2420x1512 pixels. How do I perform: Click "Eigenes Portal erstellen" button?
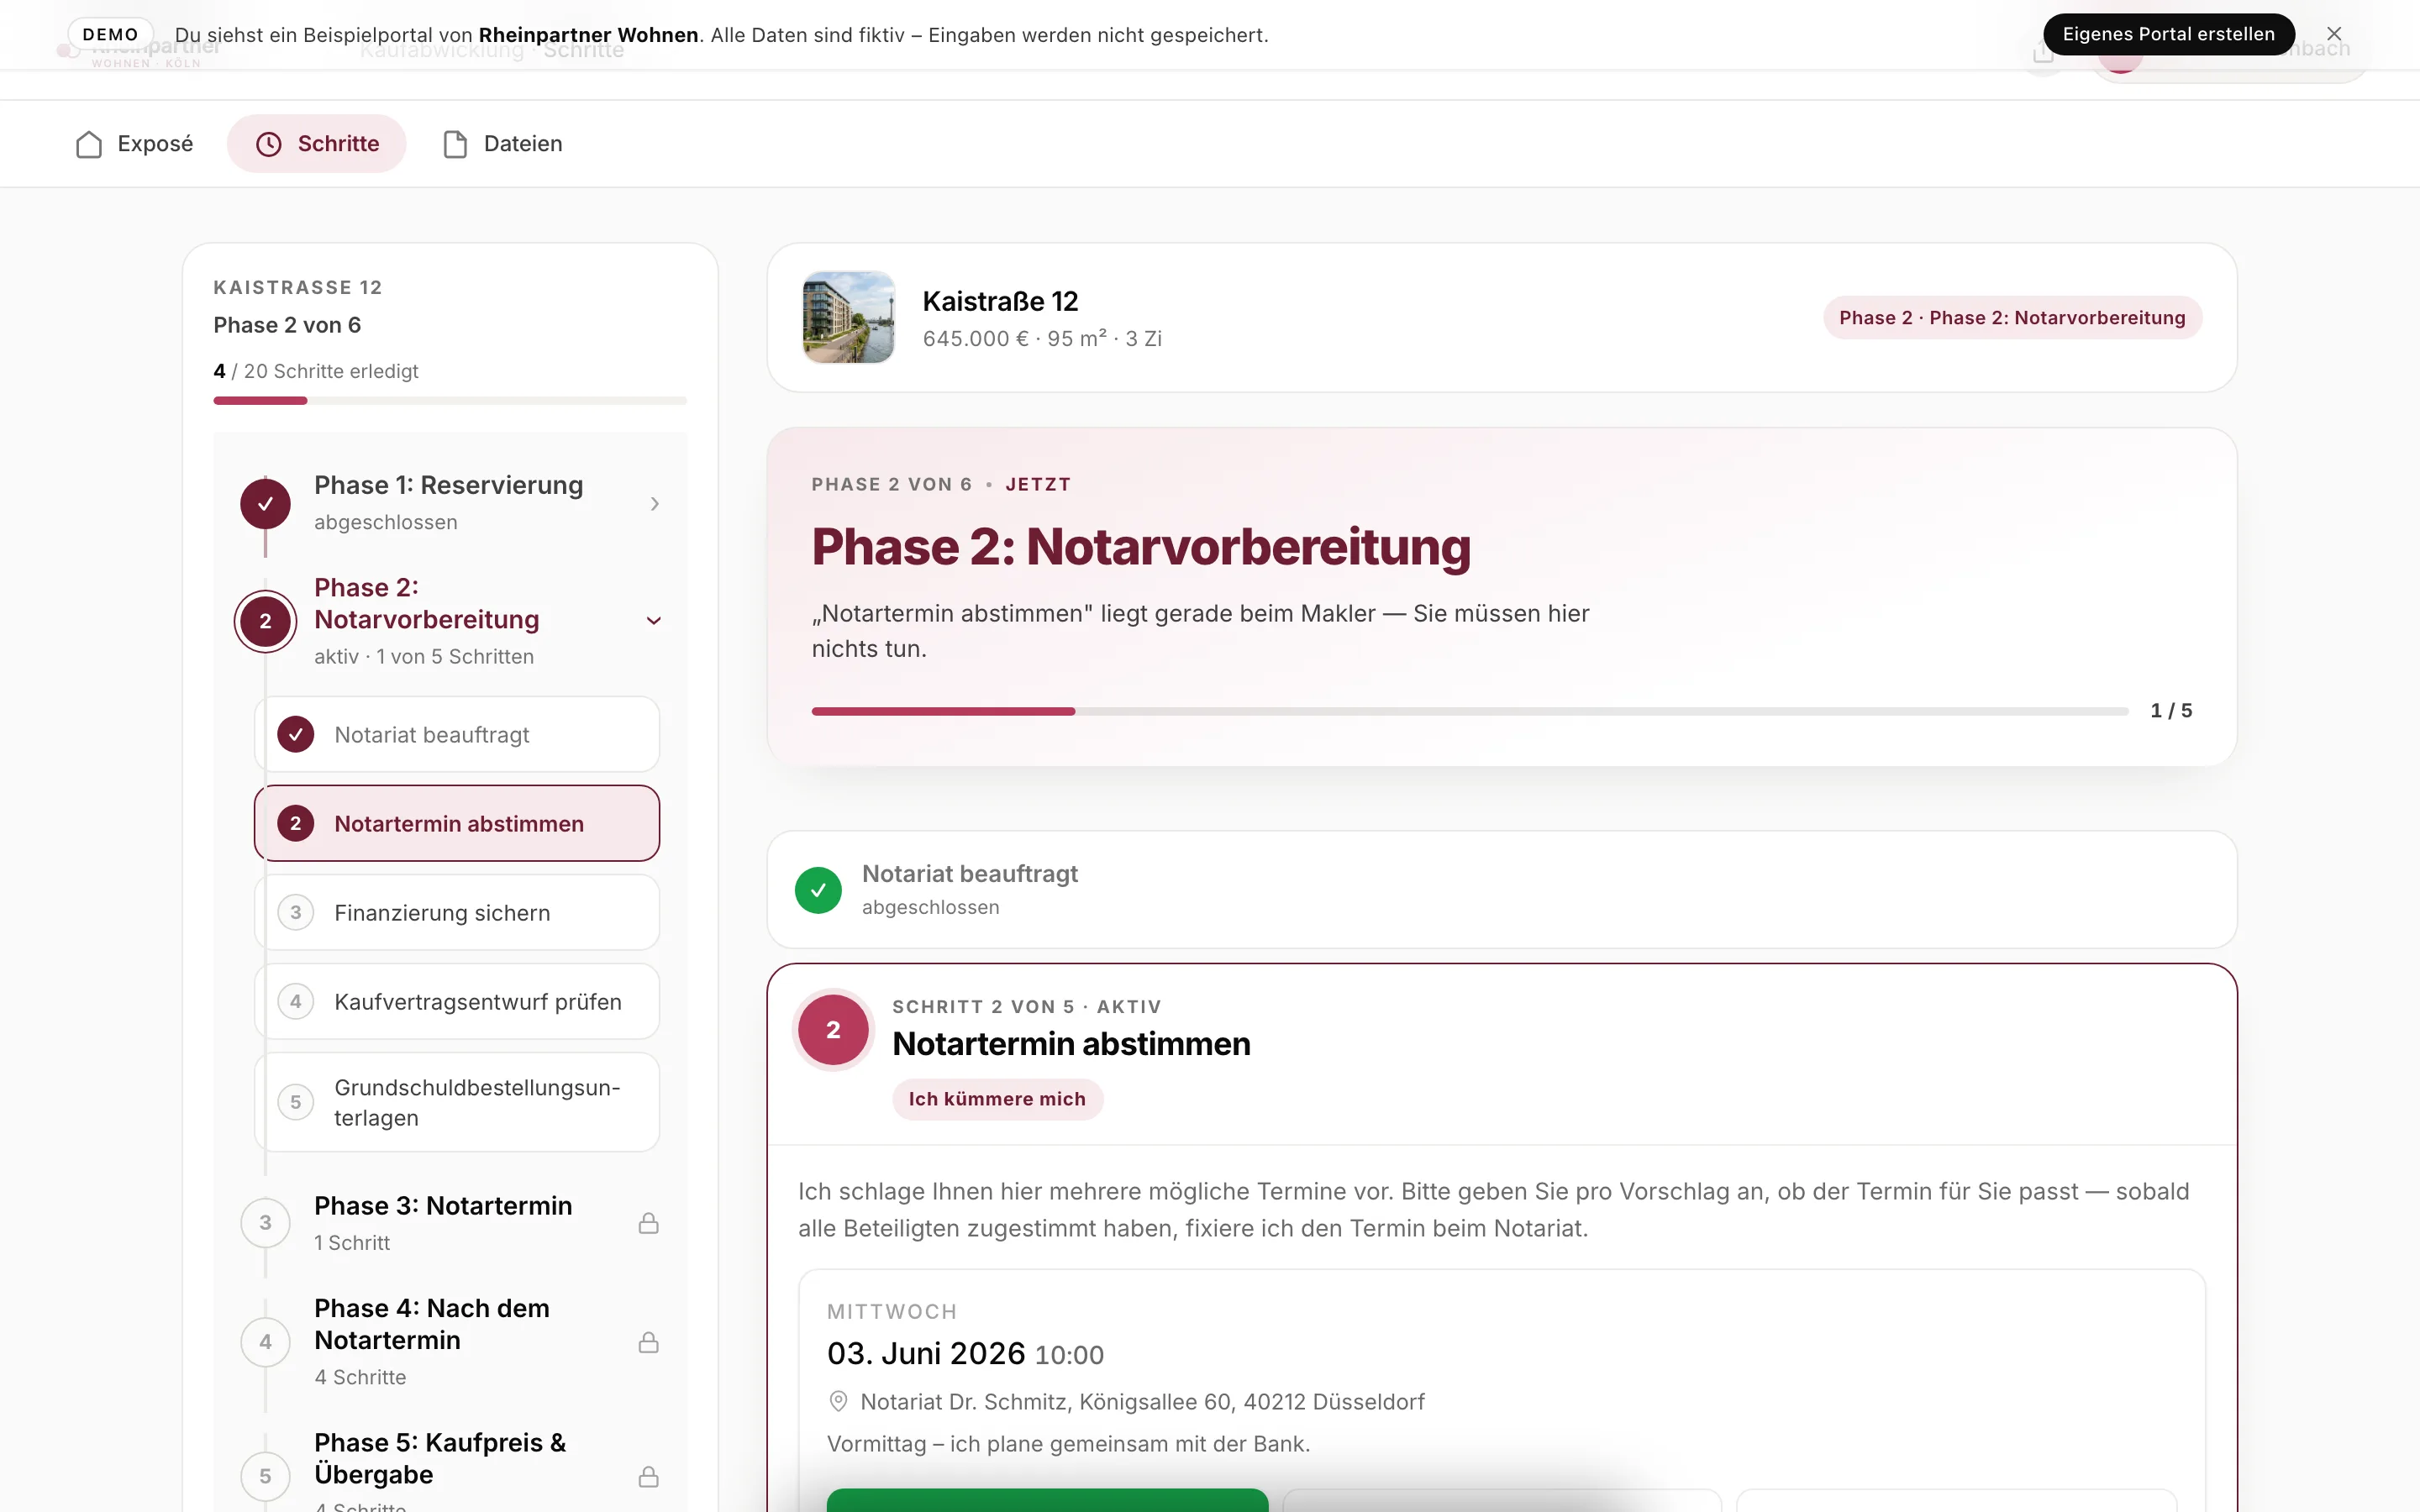pyautogui.click(x=2168, y=34)
